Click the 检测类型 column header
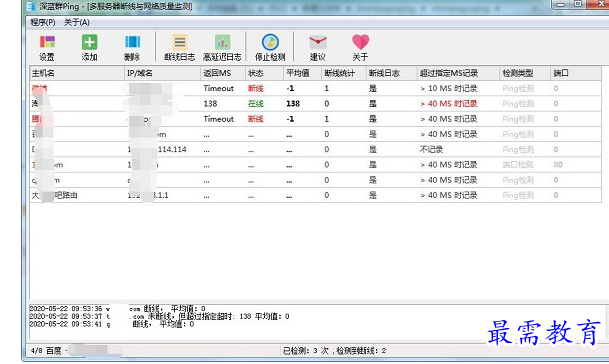The height and width of the screenshot is (364, 609). click(525, 73)
